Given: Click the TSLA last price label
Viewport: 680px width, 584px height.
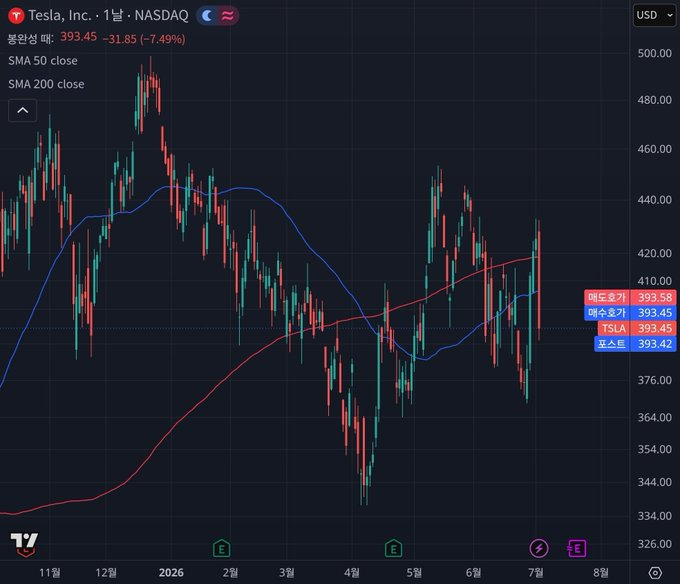Looking at the screenshot, I should [637, 328].
